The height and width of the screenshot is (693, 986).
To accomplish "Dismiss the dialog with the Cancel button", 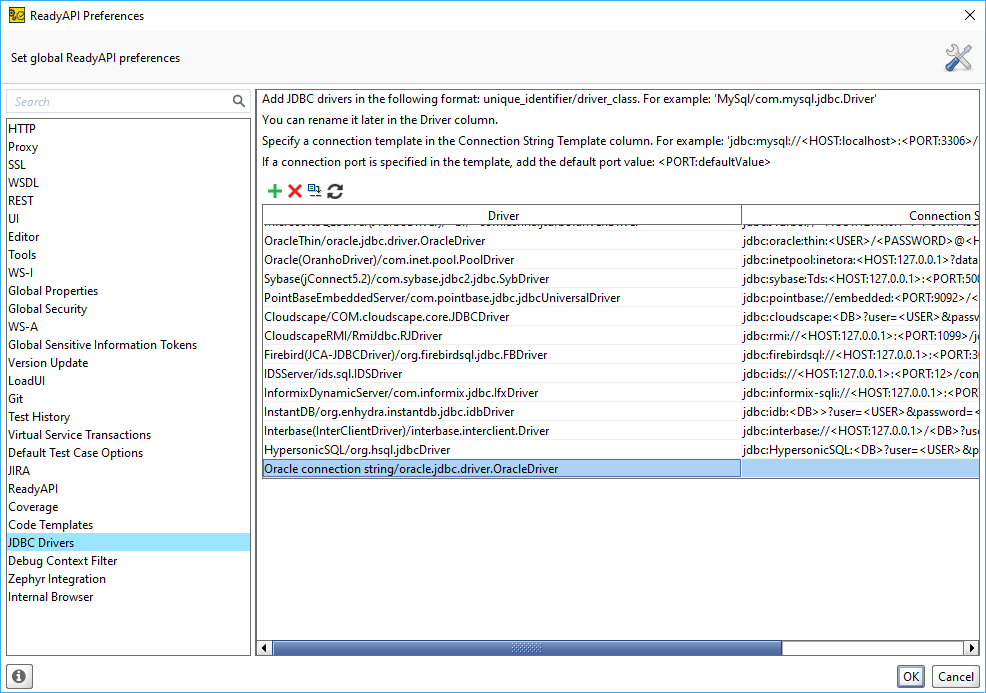I will (956, 677).
